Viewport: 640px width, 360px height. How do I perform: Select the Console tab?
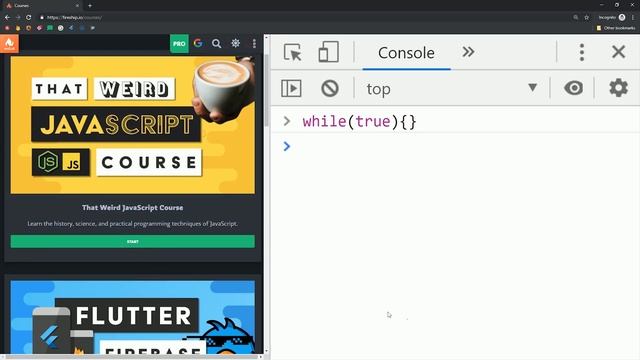(x=406, y=53)
